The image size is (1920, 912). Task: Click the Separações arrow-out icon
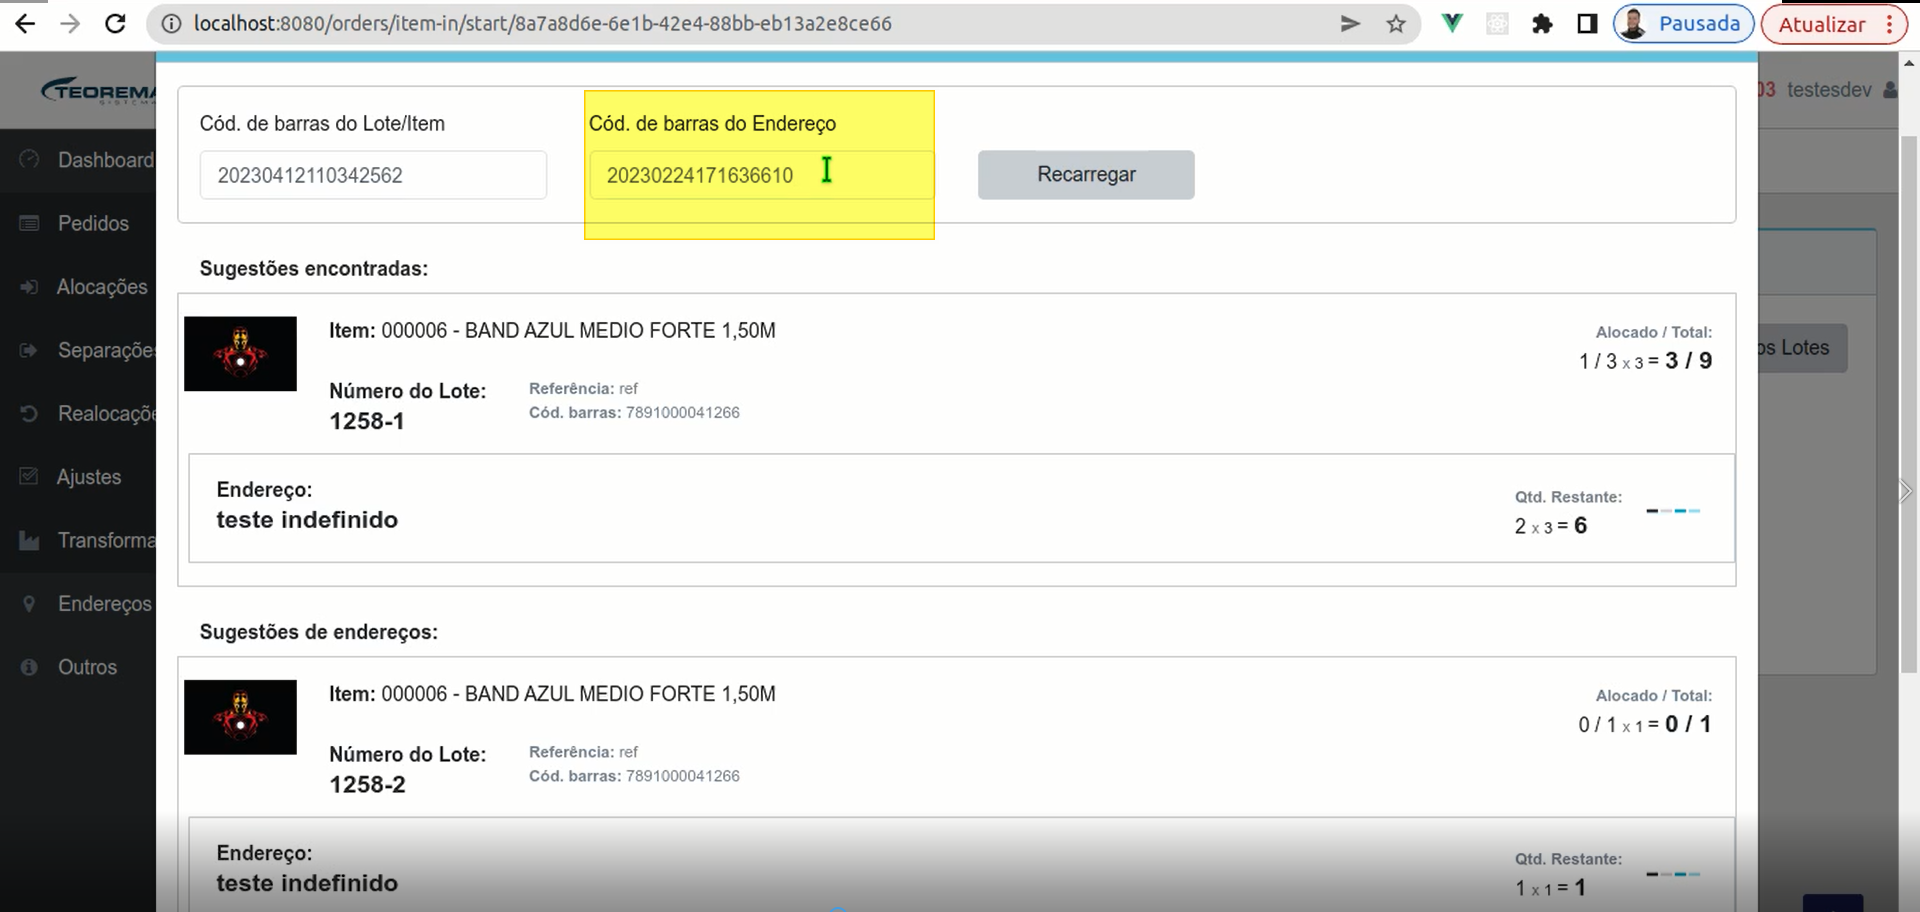click(29, 350)
